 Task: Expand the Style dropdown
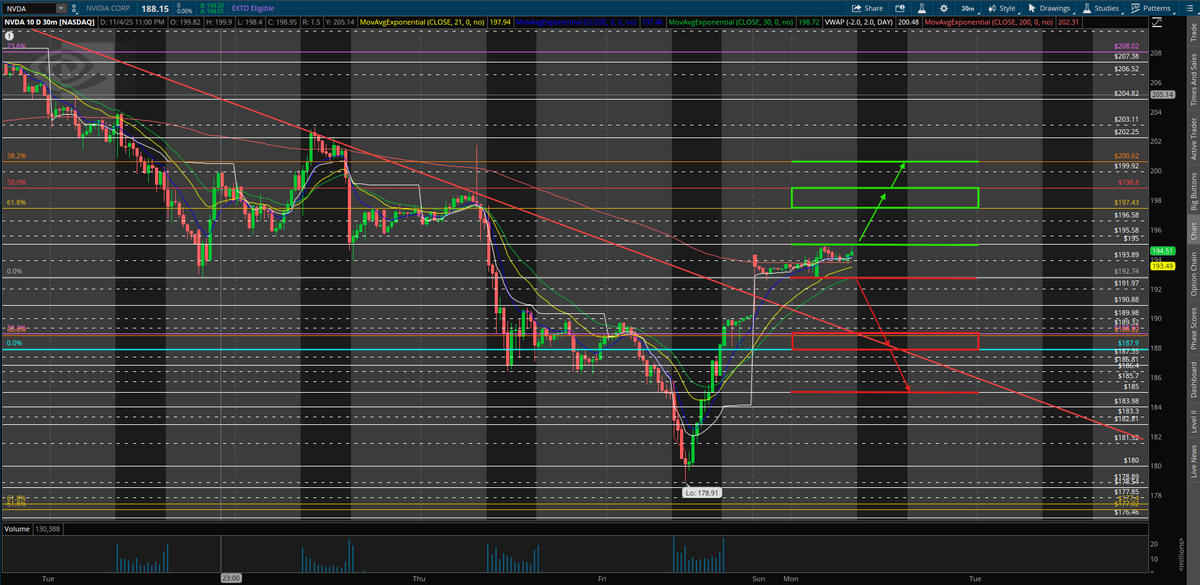click(1007, 8)
